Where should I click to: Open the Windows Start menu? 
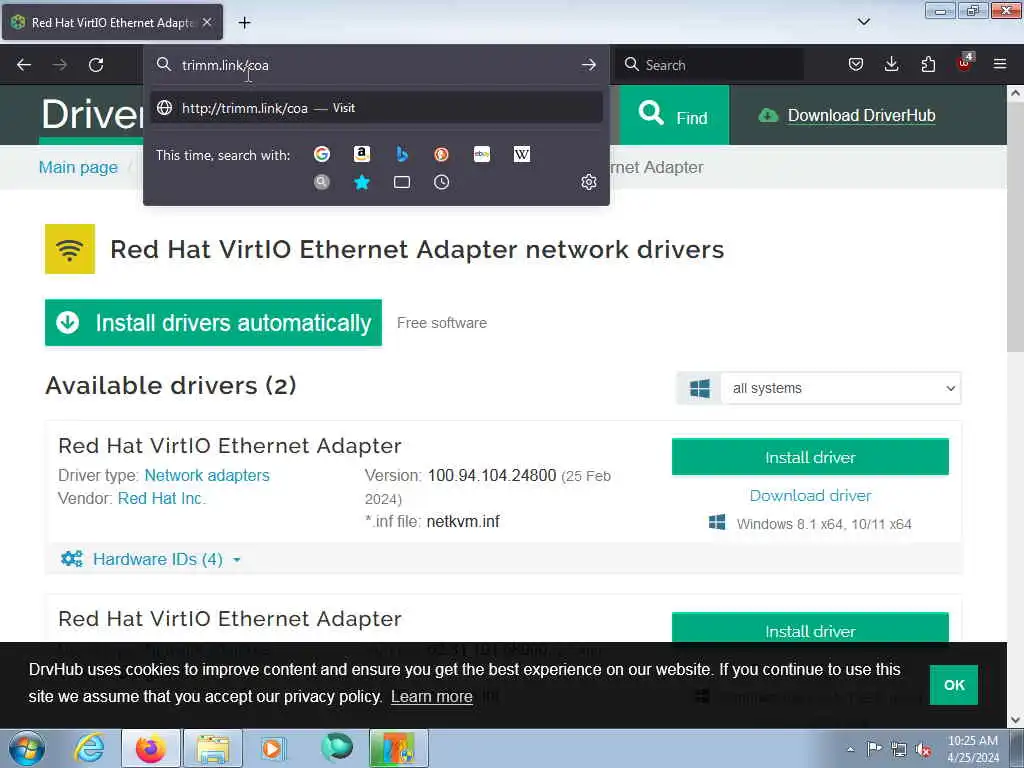pos(27,748)
